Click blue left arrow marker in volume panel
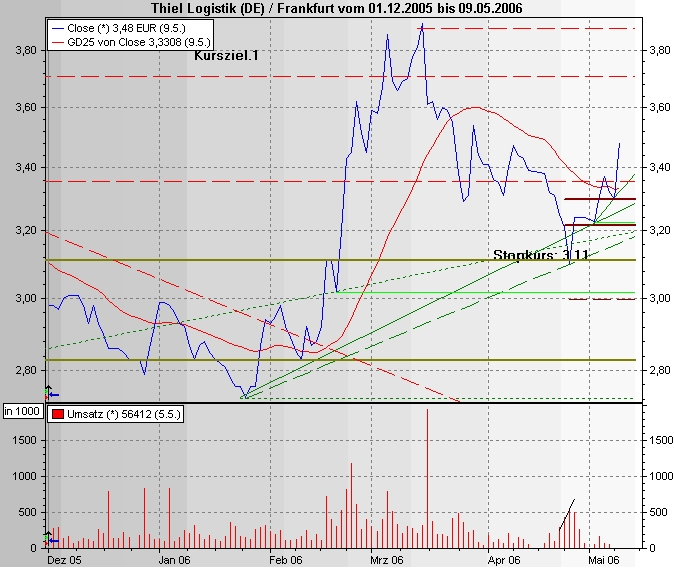 [53, 540]
